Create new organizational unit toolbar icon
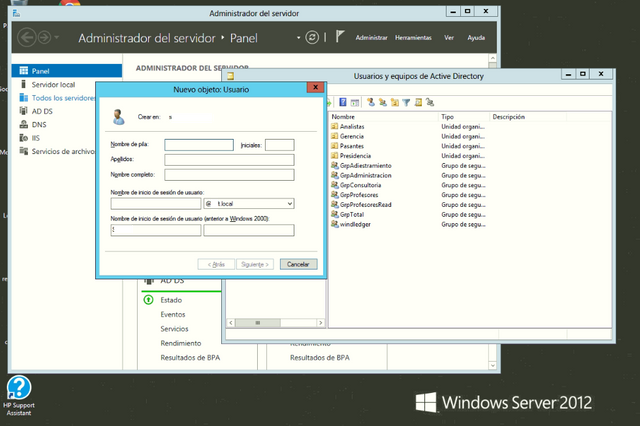 (x=394, y=102)
